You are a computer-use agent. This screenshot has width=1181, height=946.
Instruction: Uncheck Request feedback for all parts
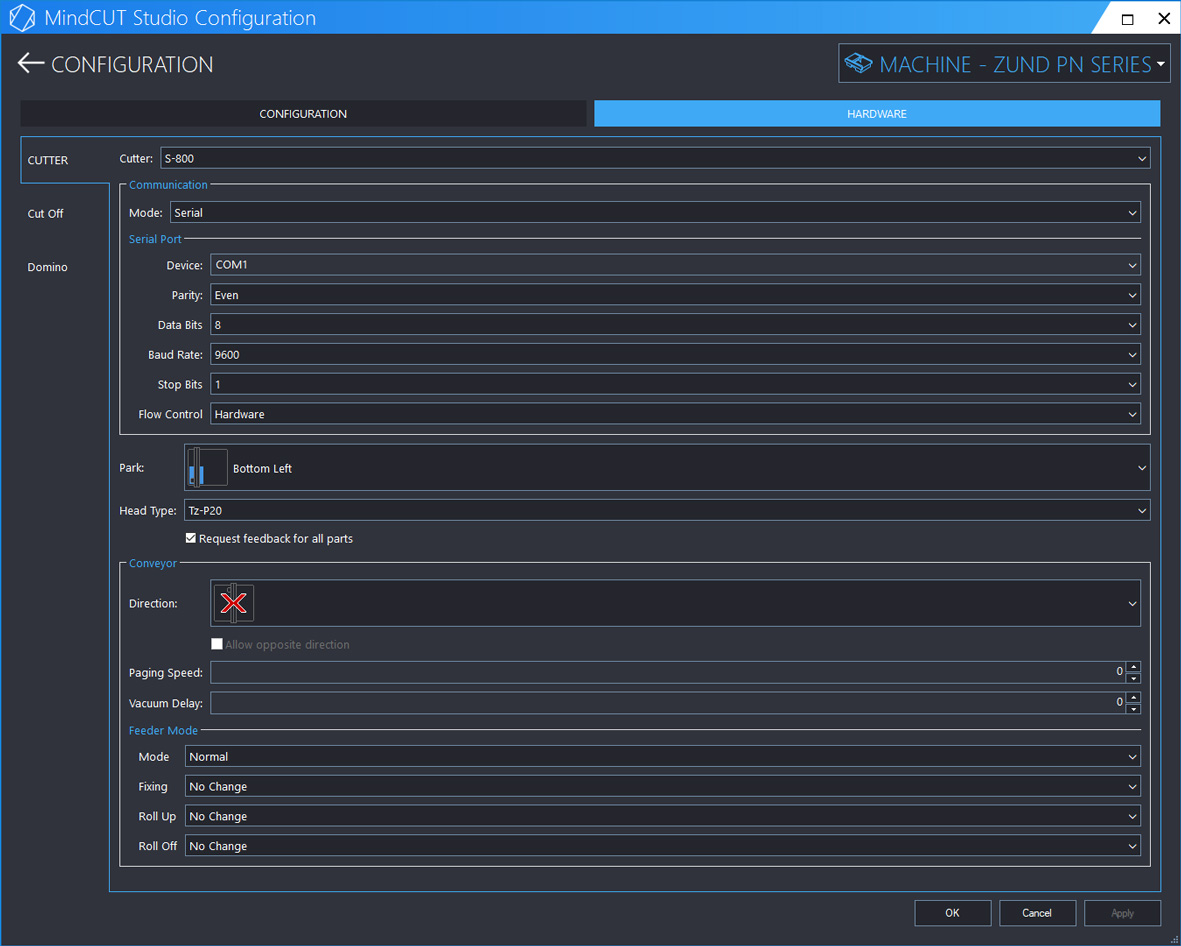[191, 538]
